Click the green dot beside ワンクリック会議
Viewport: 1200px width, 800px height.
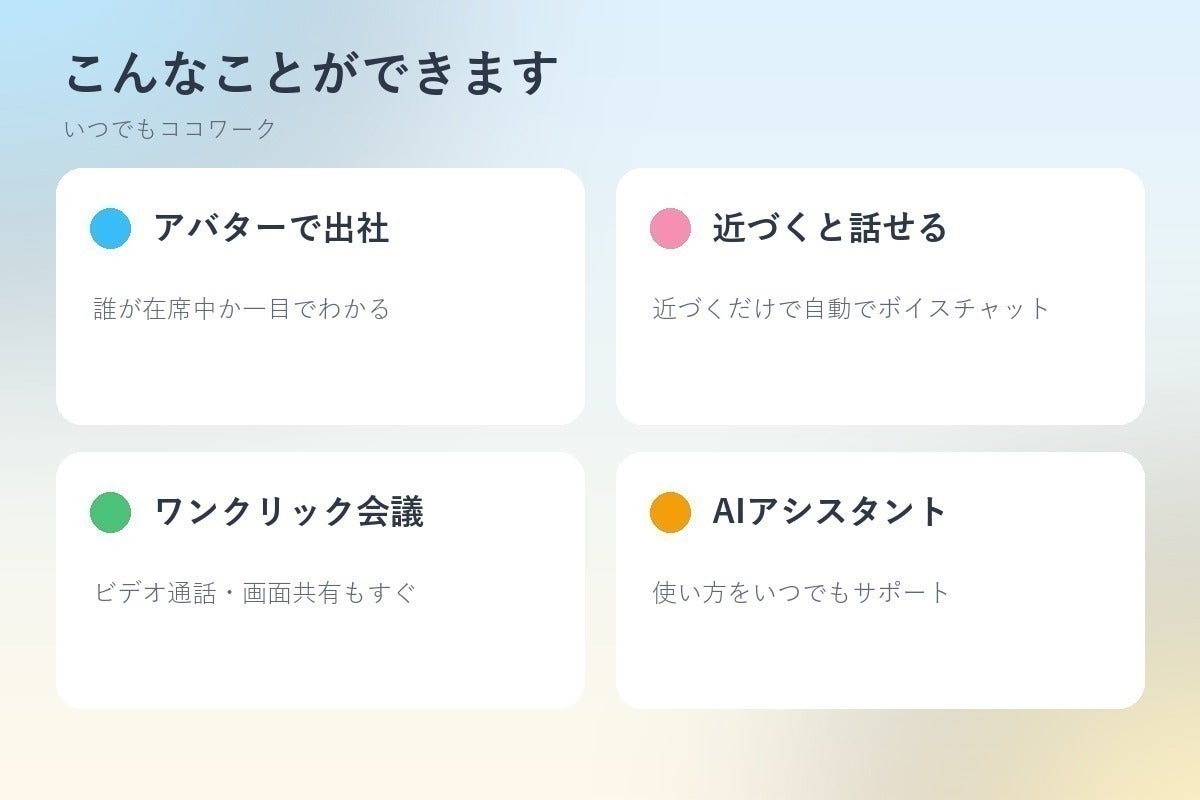[110, 512]
